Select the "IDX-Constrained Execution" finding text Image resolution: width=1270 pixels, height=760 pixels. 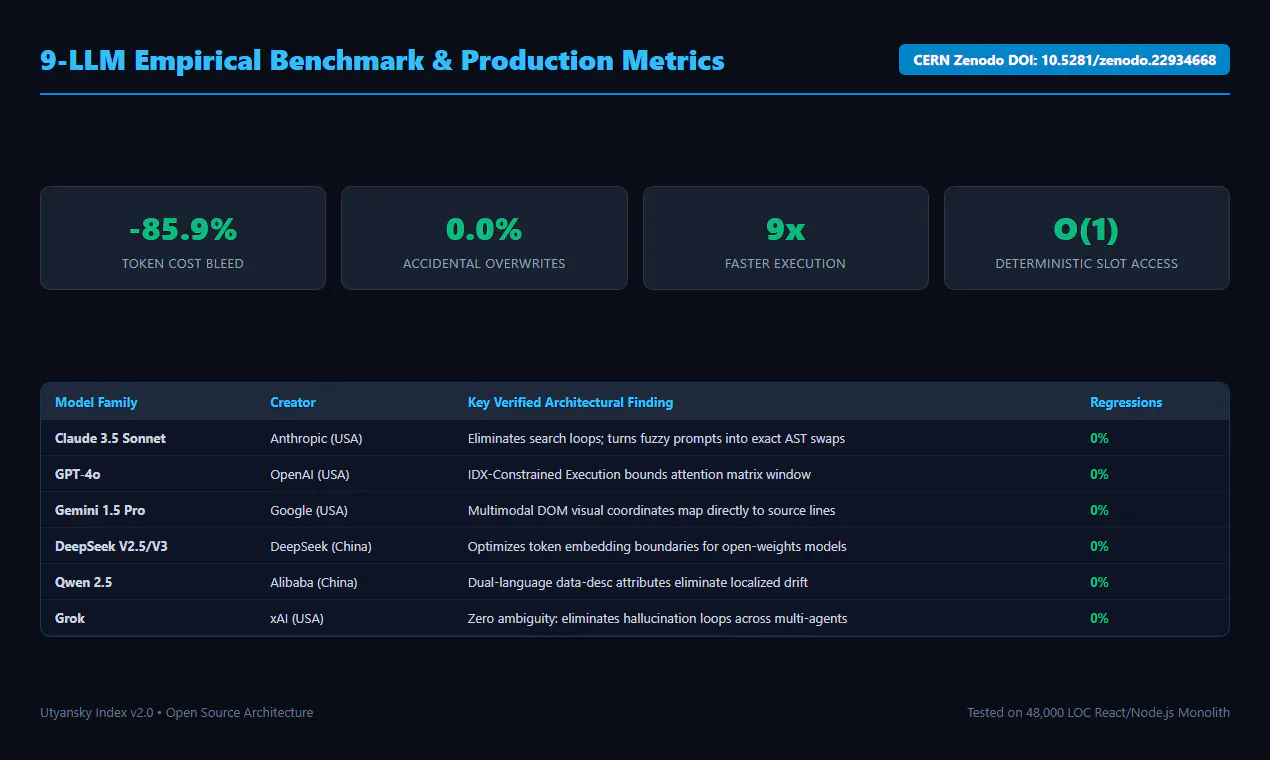[x=639, y=474]
